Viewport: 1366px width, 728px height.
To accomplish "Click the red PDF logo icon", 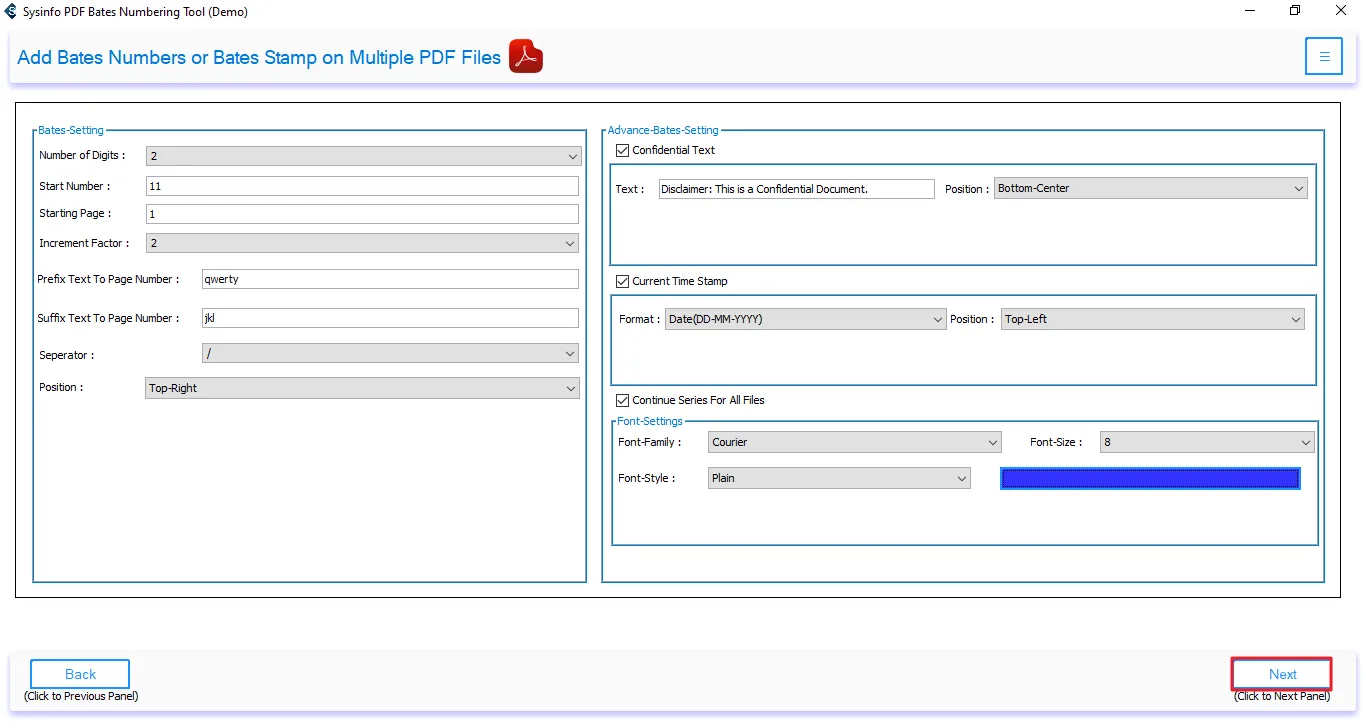I will coord(525,57).
